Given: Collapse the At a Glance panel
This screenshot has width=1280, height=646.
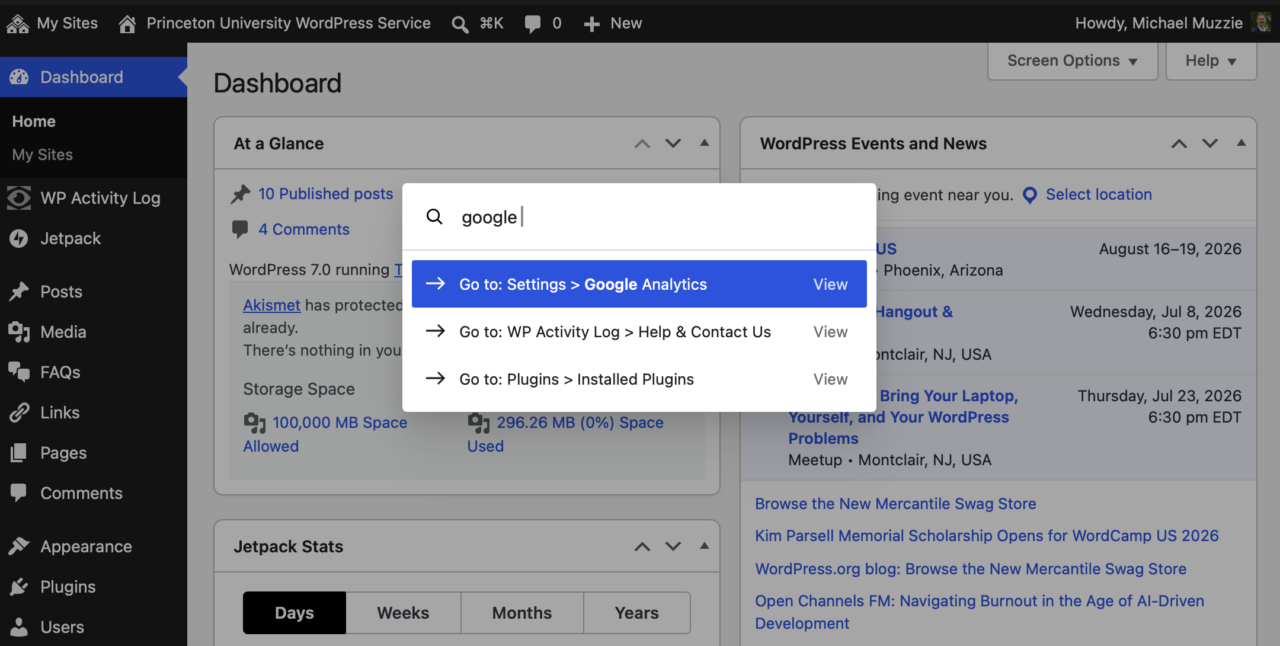Looking at the screenshot, I should tap(704, 143).
